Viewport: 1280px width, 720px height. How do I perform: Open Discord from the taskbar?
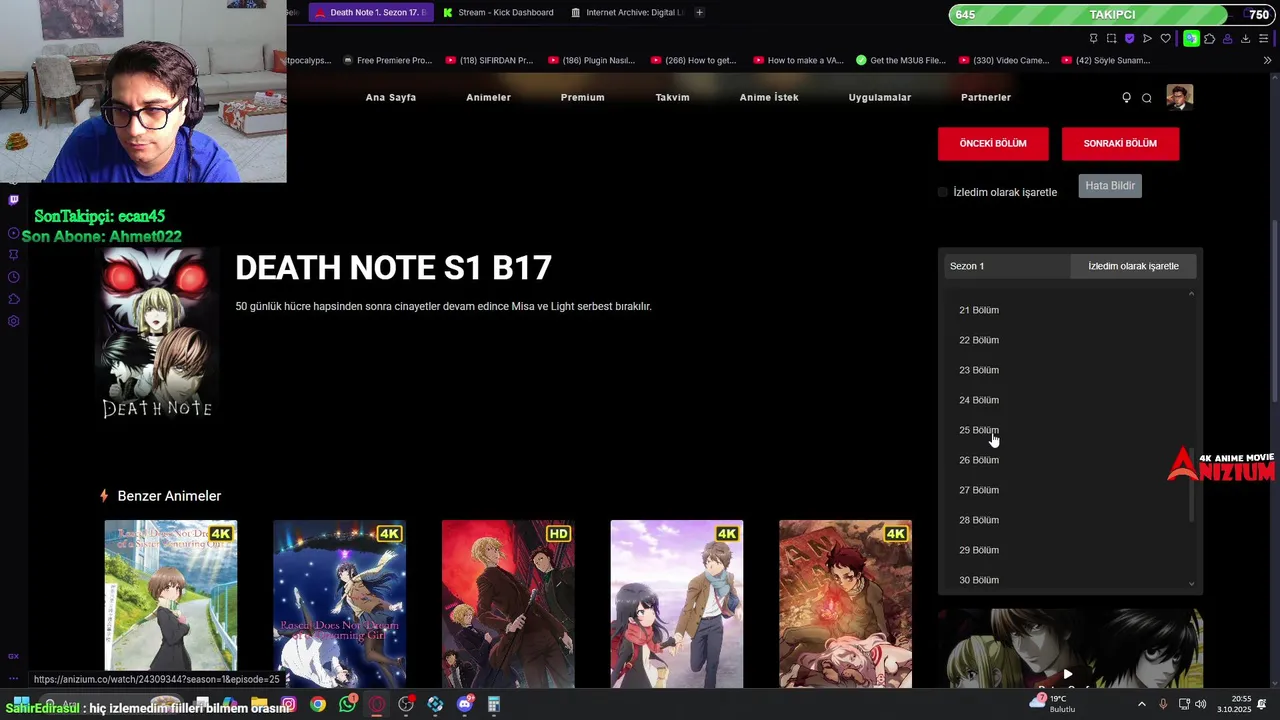coord(464,704)
